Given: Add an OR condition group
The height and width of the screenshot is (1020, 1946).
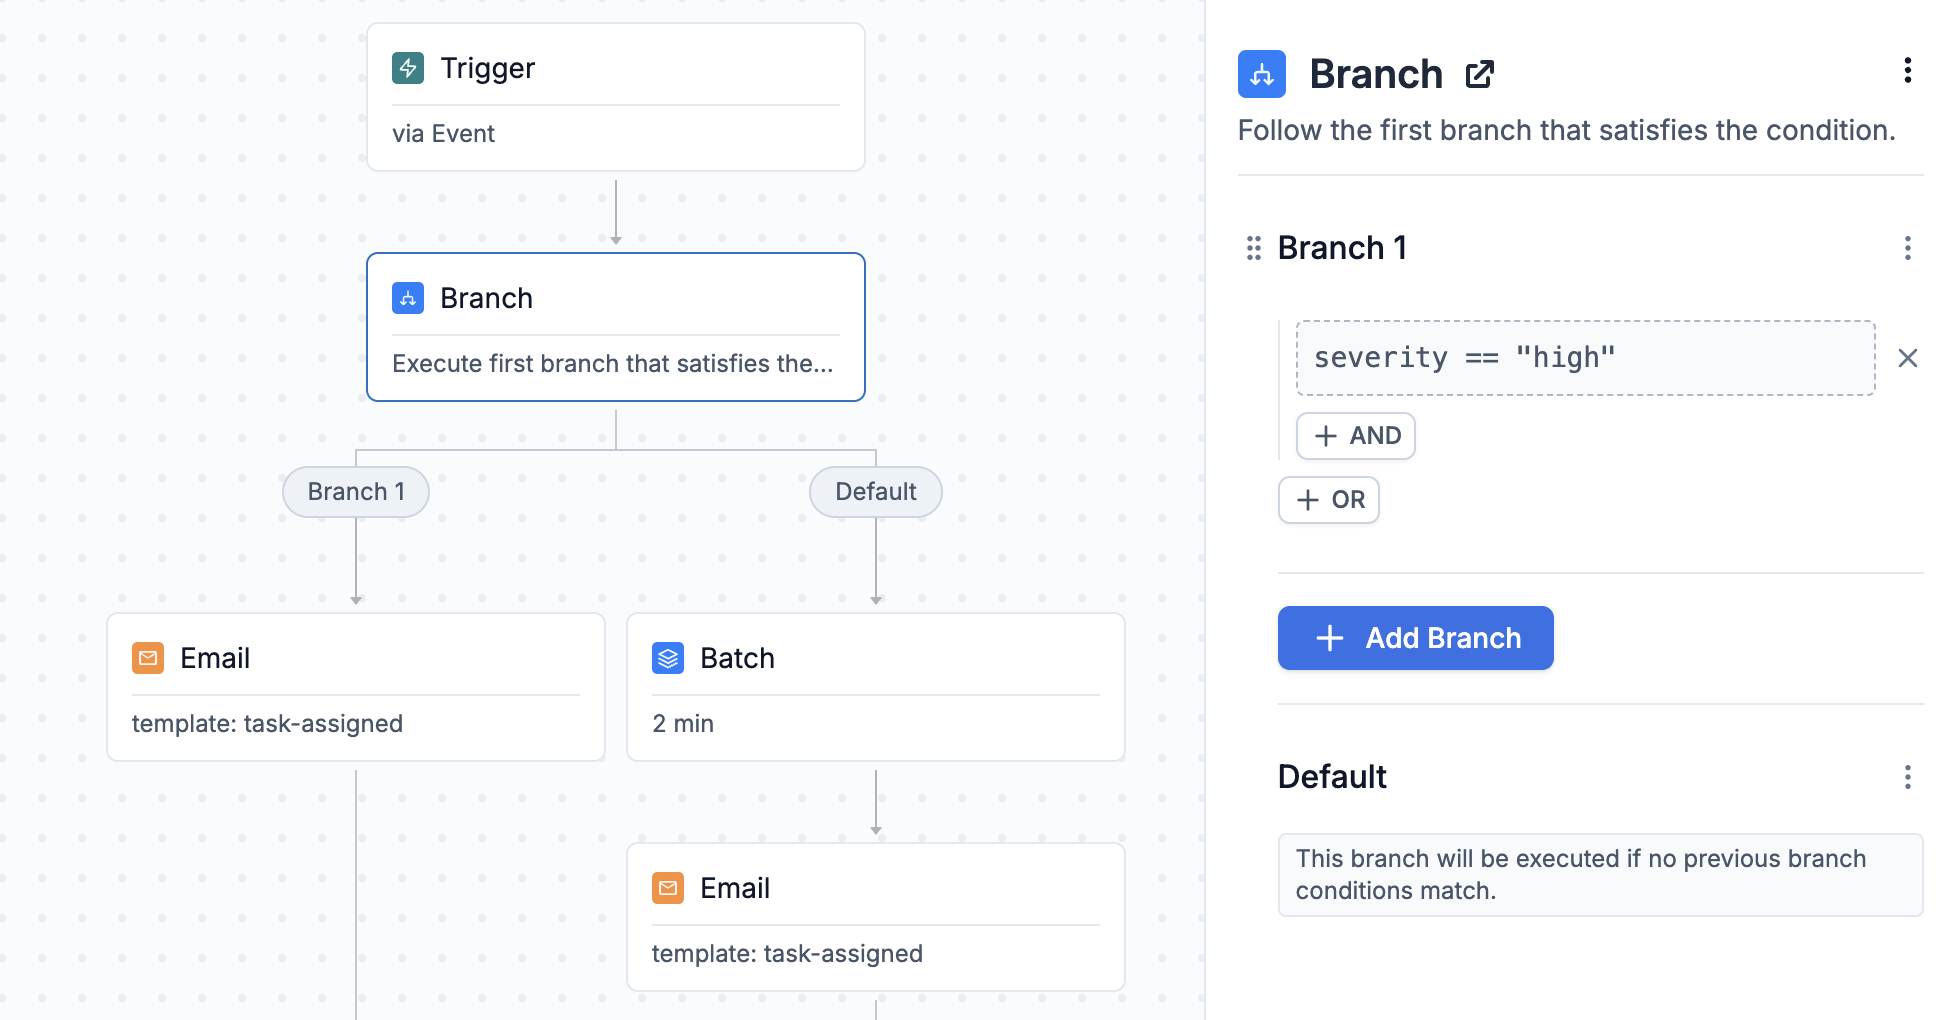Looking at the screenshot, I should [1329, 500].
